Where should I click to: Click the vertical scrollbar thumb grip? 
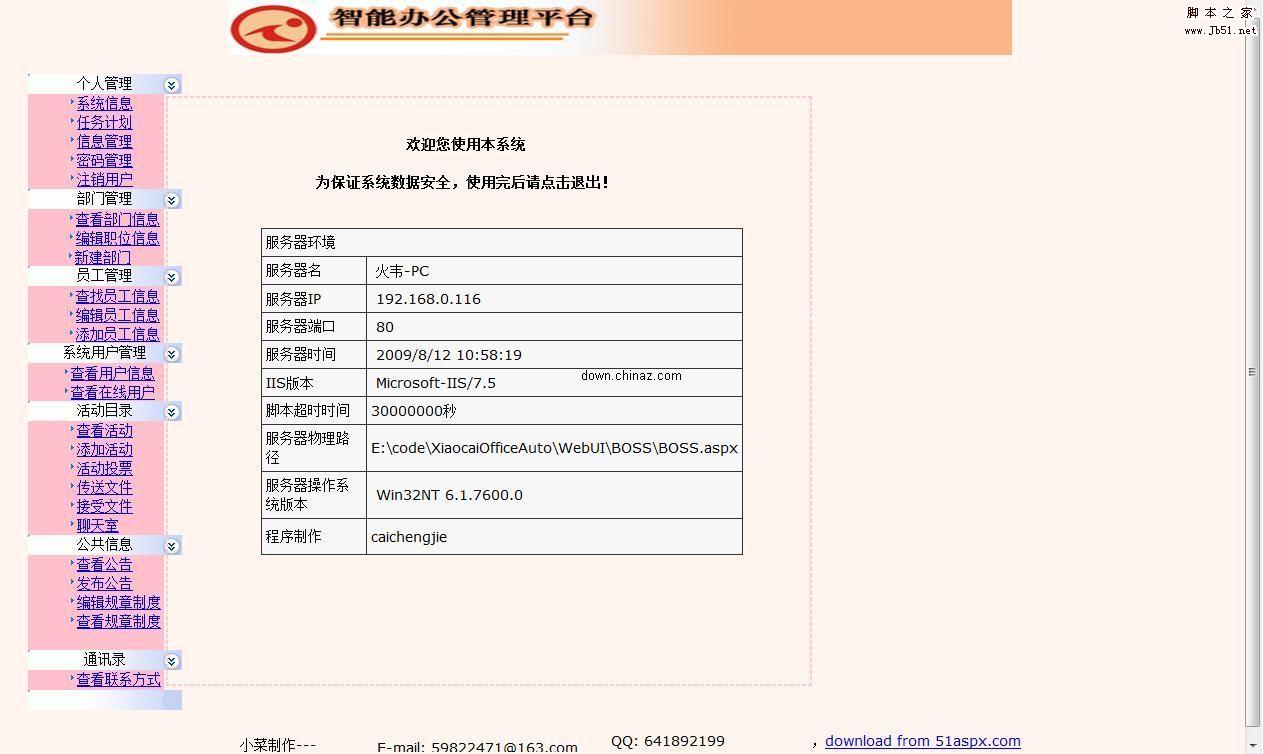[1252, 371]
